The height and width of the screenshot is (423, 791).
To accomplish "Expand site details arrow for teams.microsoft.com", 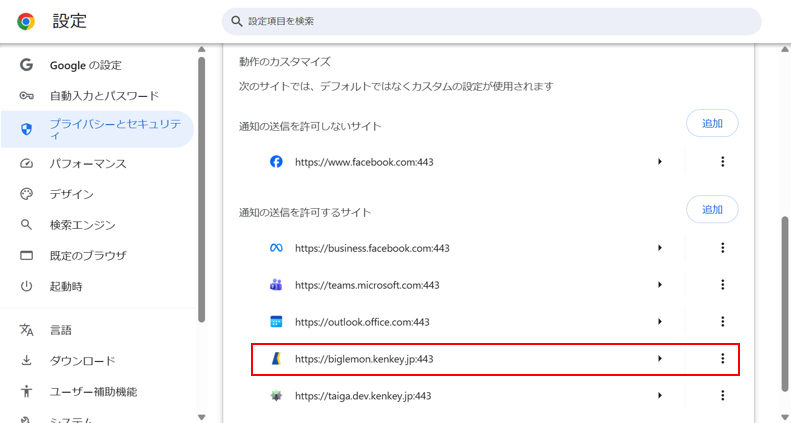I will click(x=660, y=285).
